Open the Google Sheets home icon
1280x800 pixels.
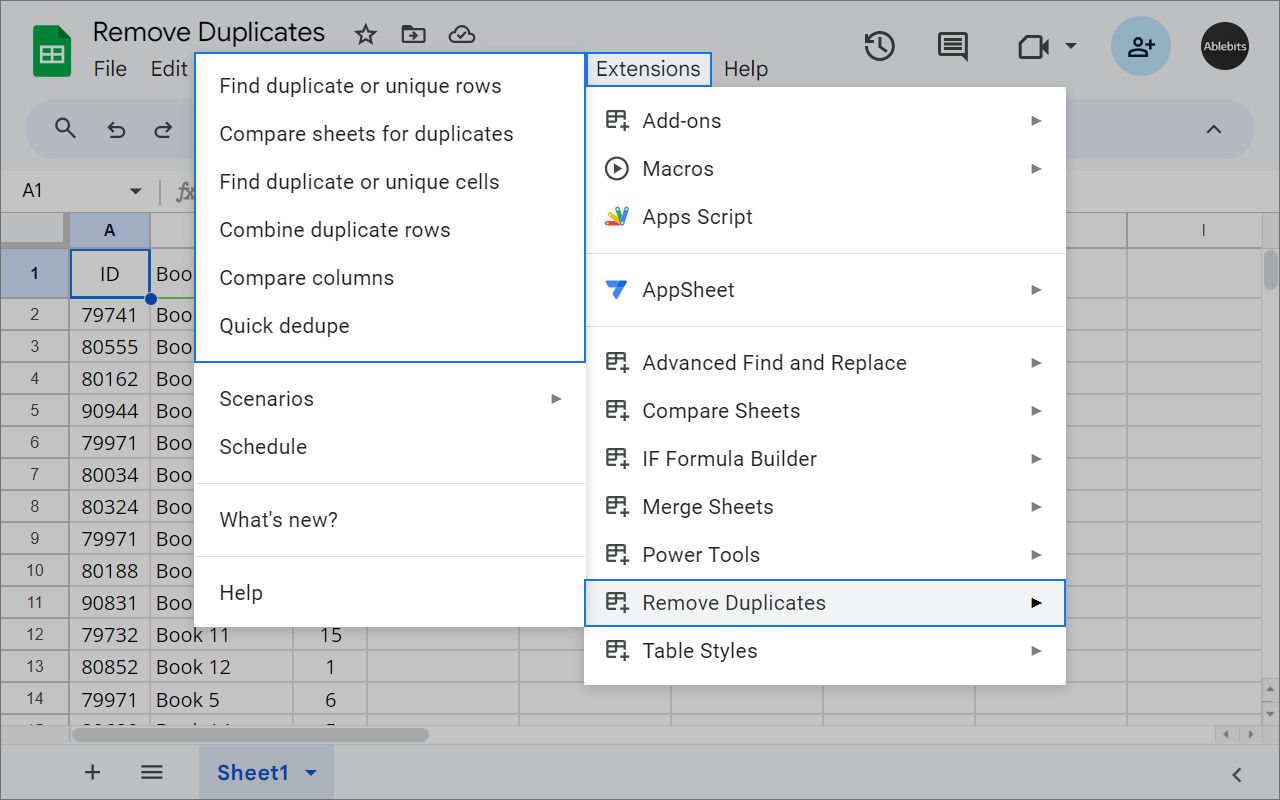point(50,50)
